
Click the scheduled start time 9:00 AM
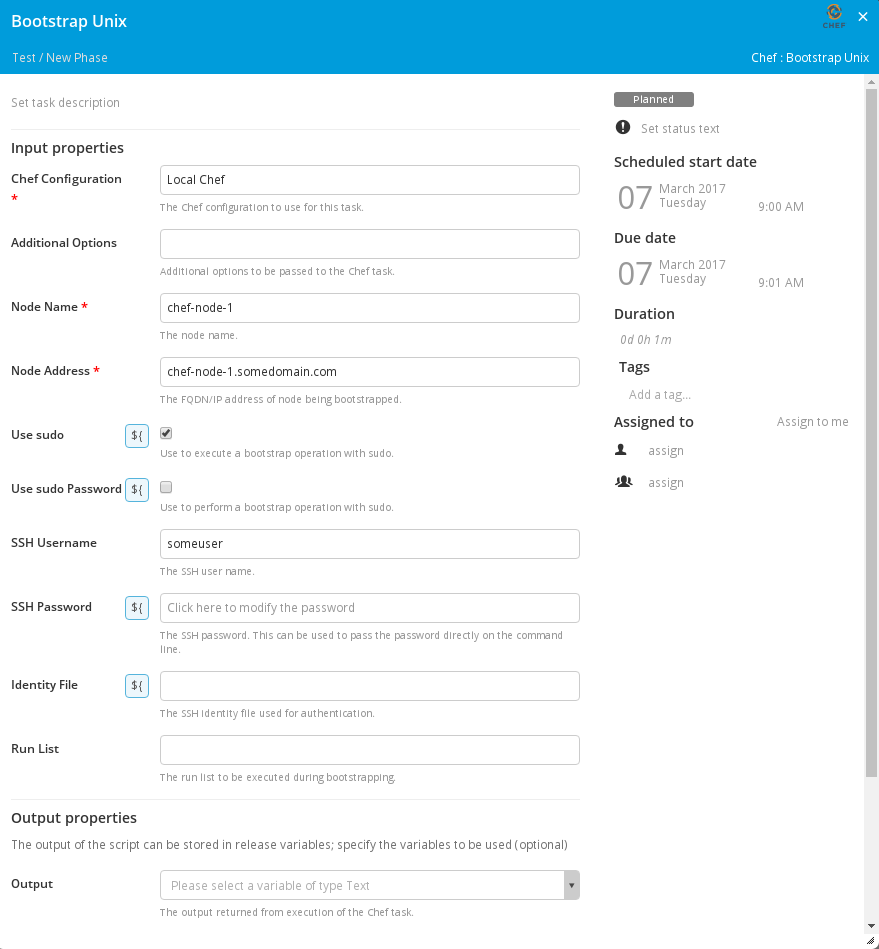coord(781,206)
